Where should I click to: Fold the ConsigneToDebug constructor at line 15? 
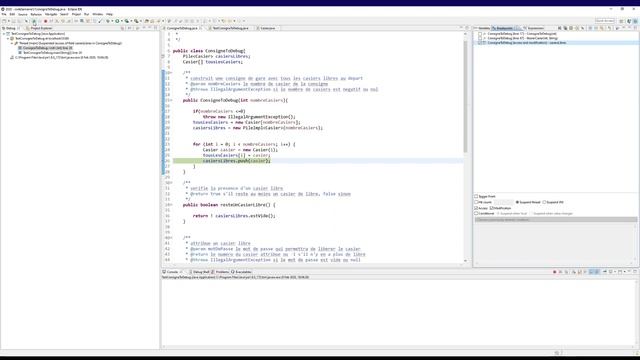[171, 100]
